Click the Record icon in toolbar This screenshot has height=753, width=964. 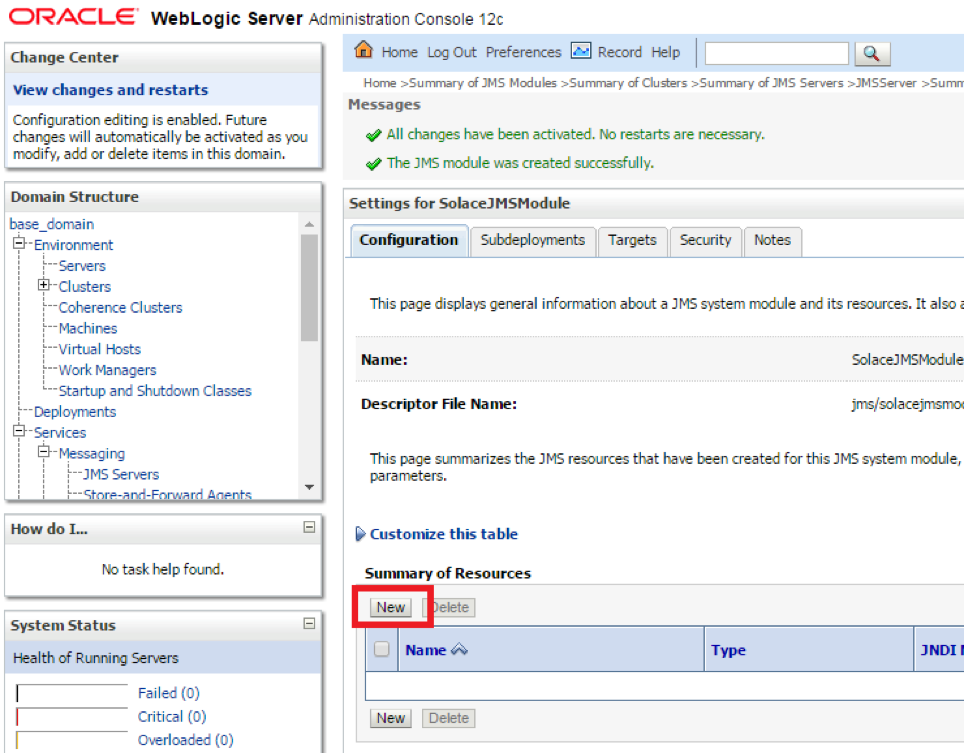(581, 51)
